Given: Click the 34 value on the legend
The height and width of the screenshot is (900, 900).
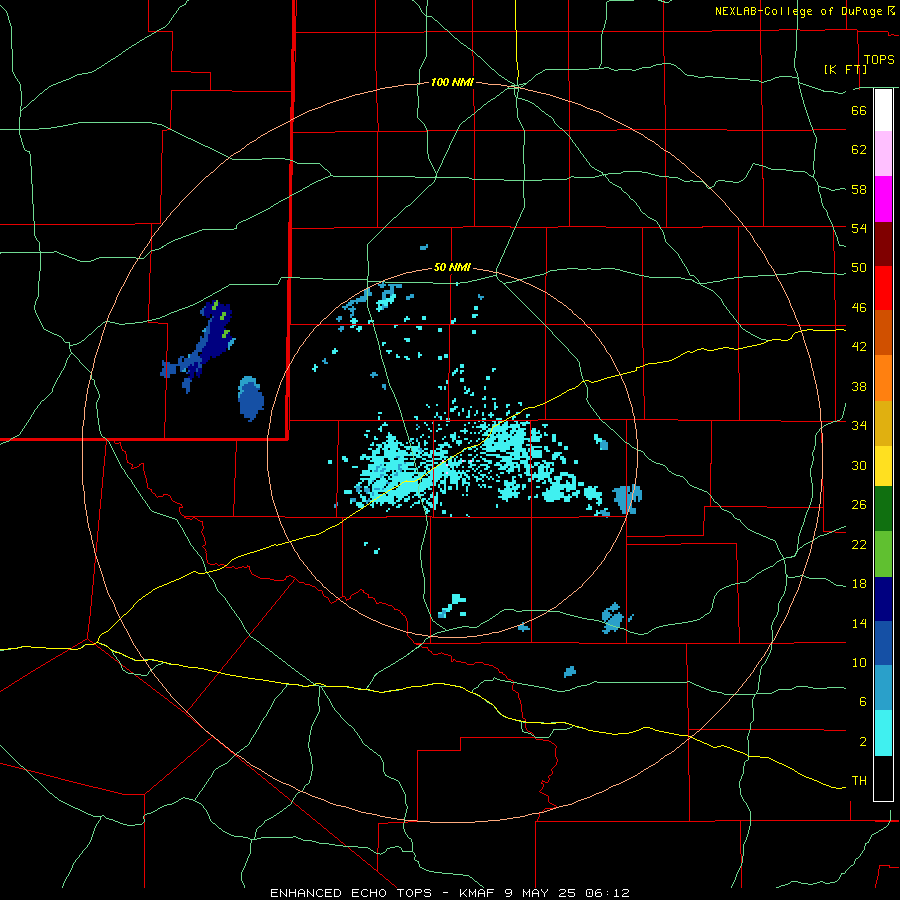Looking at the screenshot, I should click(x=859, y=425).
